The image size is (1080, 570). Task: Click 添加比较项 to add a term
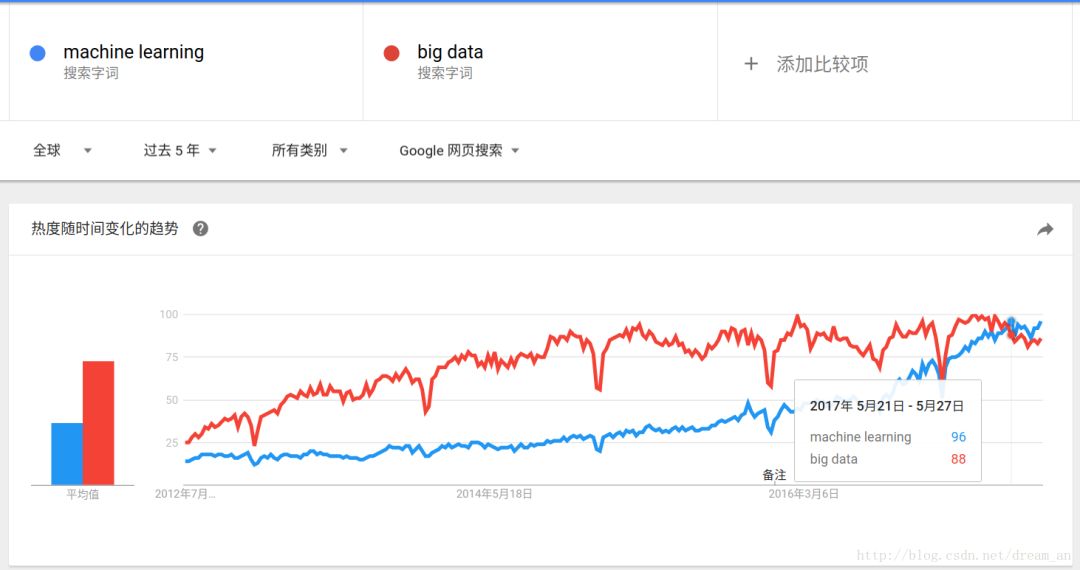pos(822,64)
